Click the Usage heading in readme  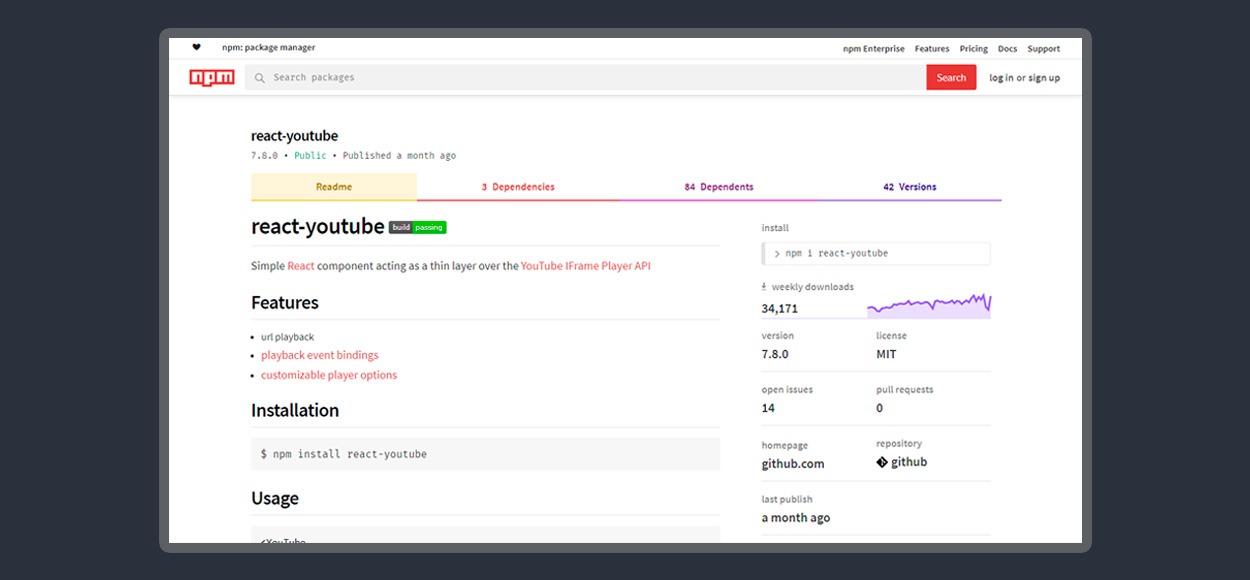point(275,499)
